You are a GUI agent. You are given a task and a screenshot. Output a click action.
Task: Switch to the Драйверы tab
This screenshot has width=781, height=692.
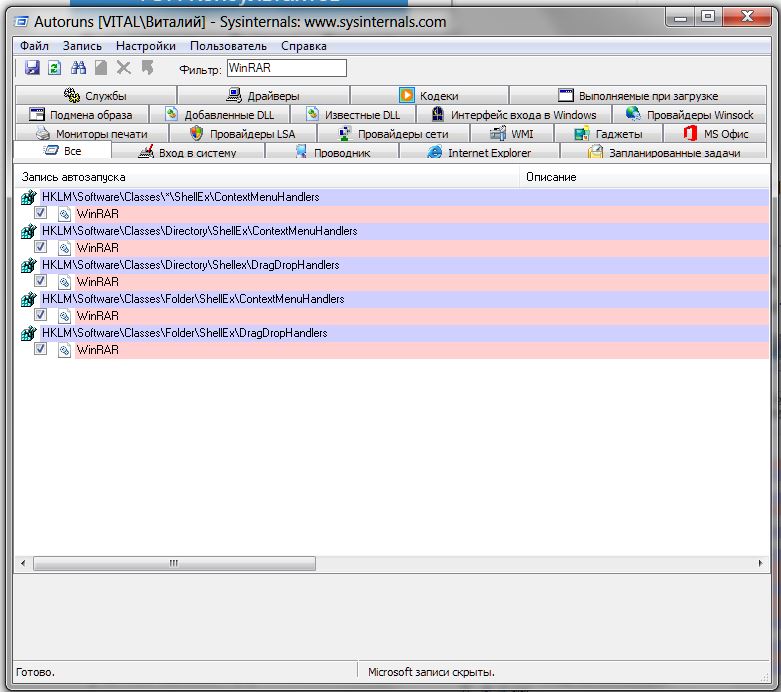(x=263, y=95)
